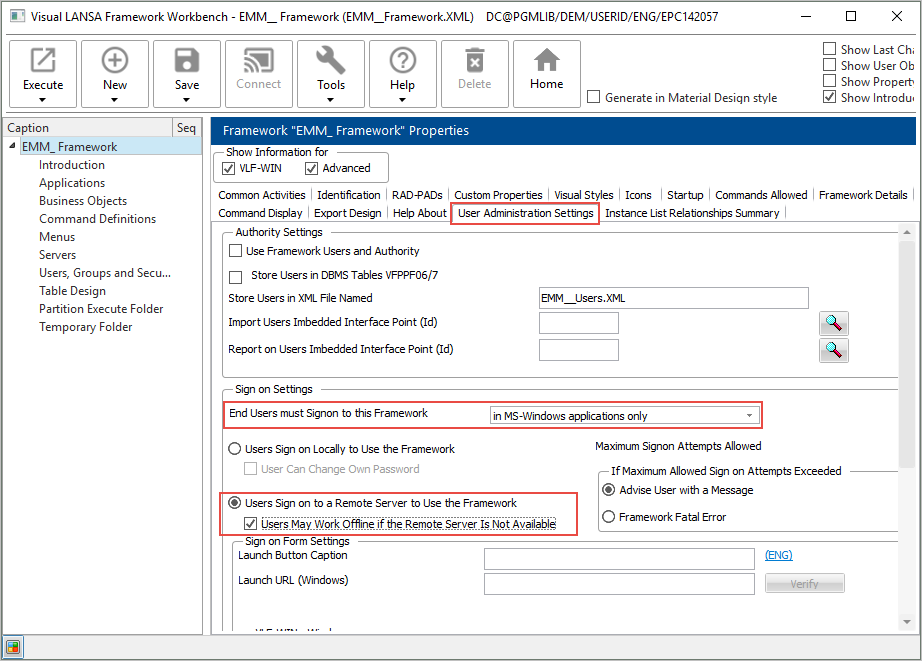Expand the New button dropdown arrow
This screenshot has height=661, width=922.
click(x=115, y=99)
